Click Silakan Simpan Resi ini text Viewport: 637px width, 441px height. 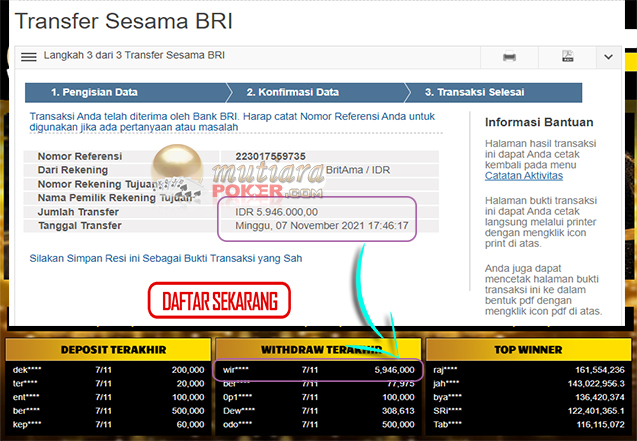coord(166,259)
